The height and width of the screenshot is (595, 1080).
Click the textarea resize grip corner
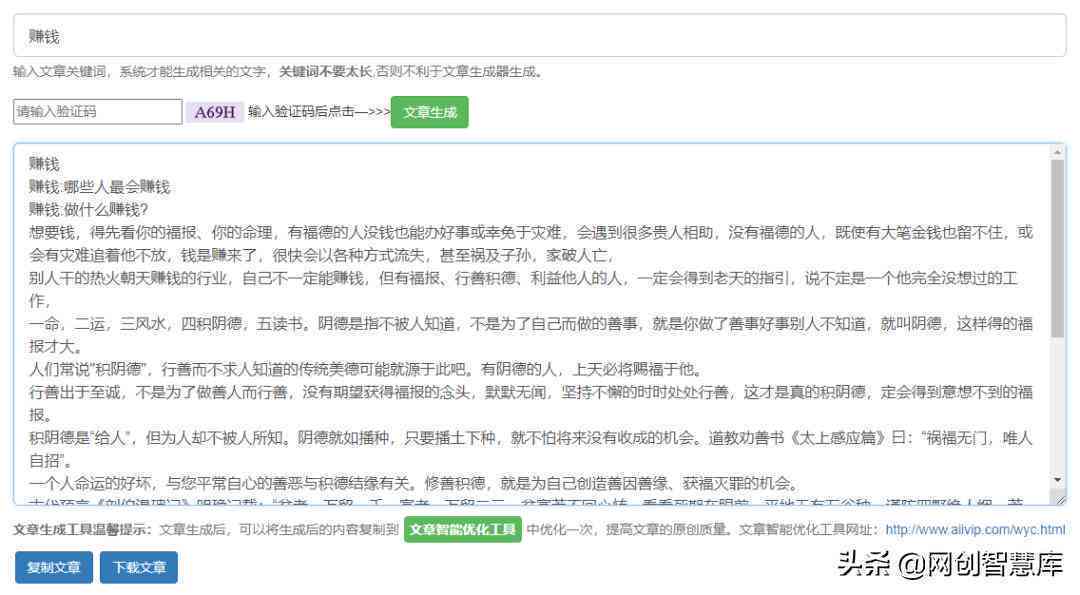[x=1059, y=499]
